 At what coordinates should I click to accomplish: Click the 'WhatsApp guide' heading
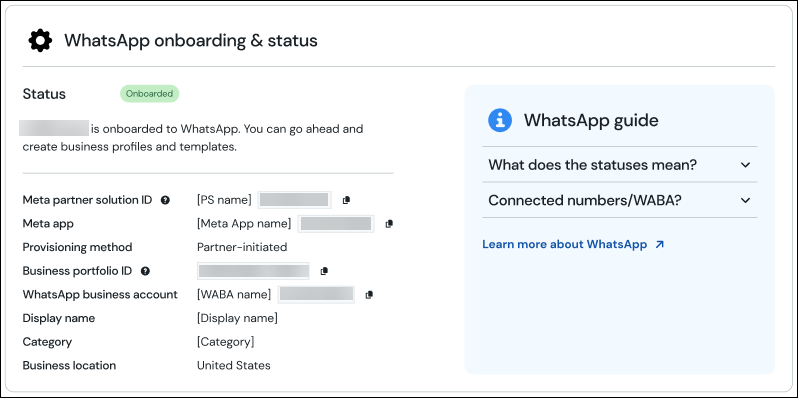591,120
